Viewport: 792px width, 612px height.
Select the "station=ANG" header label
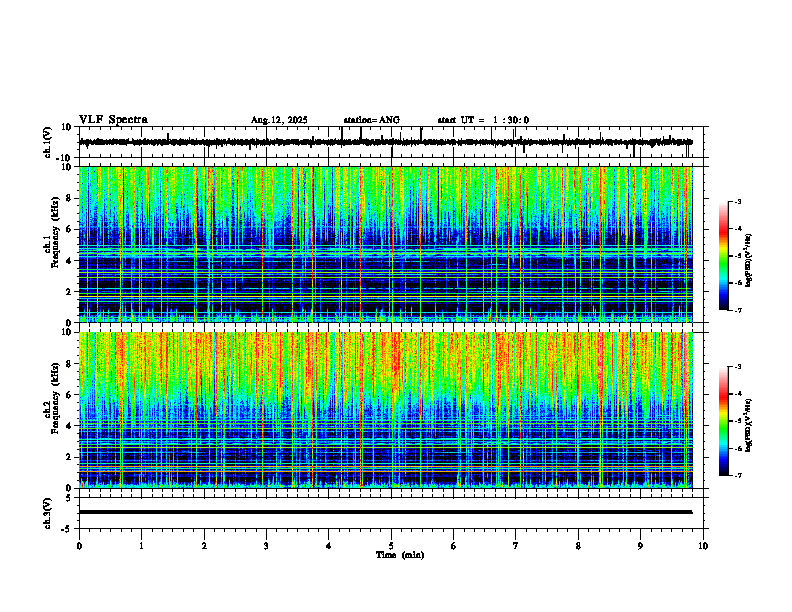371,120
